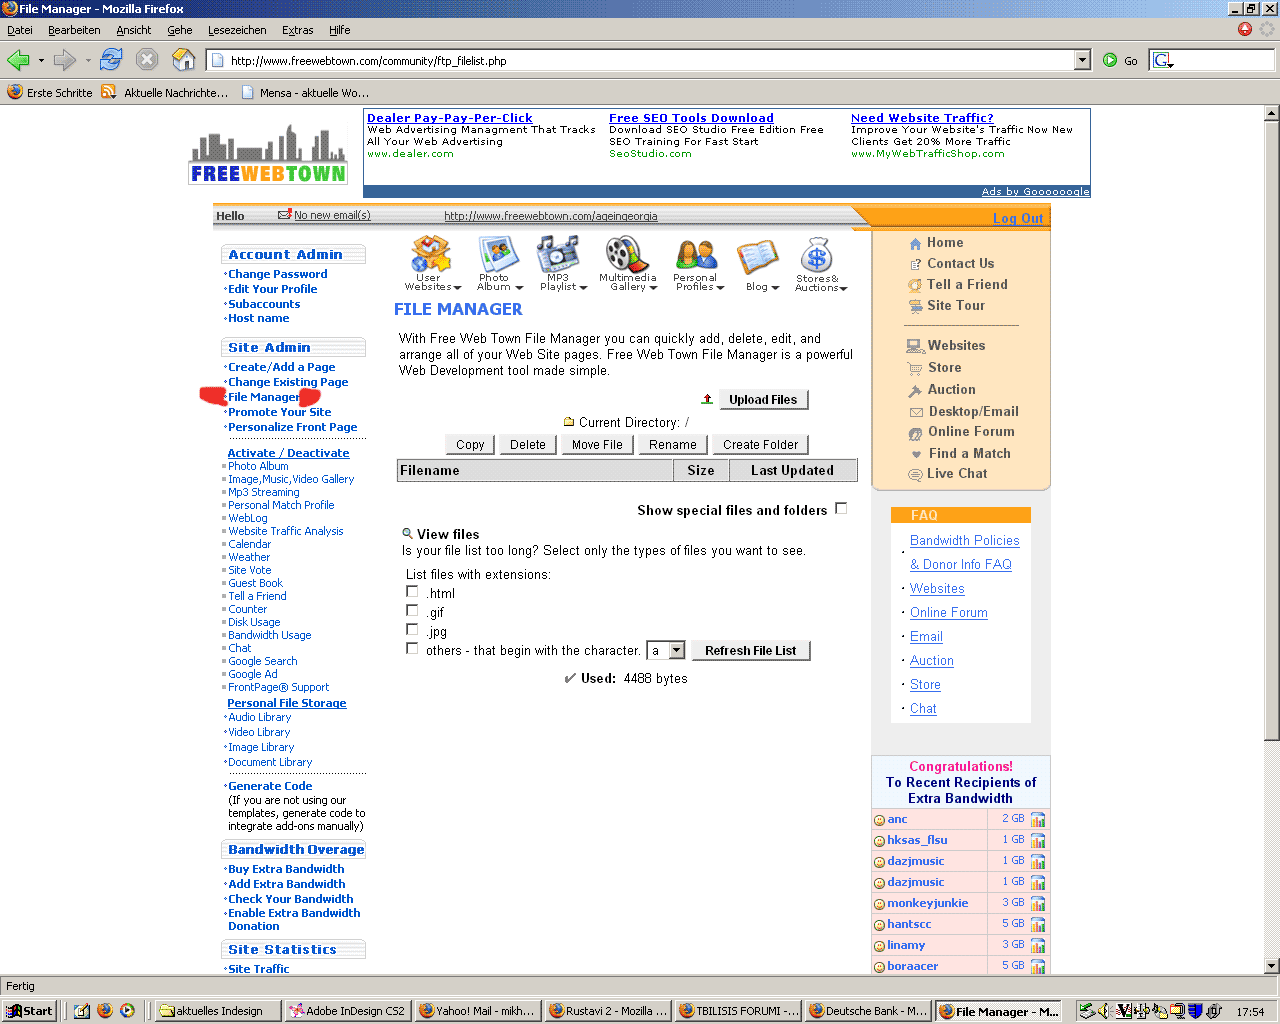The width and height of the screenshot is (1280, 1024).
Task: Switch to Yahoo! Mail taskbar window
Action: point(477,1011)
